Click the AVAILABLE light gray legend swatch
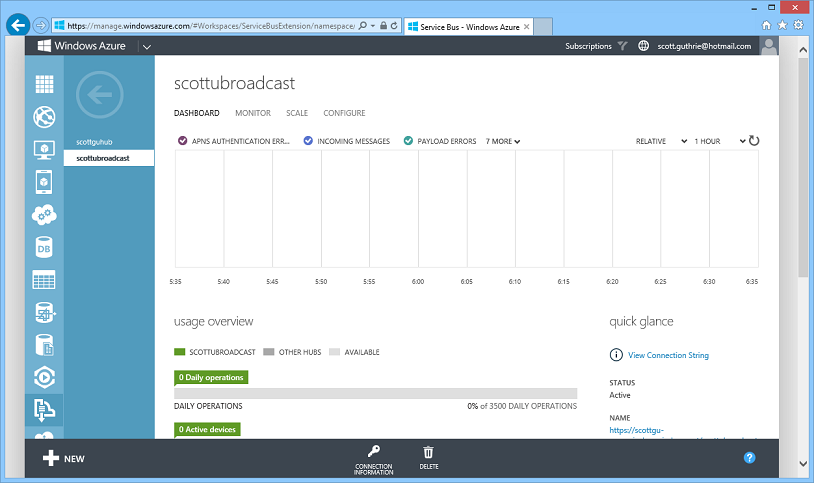The height and width of the screenshot is (483, 814). 334,352
